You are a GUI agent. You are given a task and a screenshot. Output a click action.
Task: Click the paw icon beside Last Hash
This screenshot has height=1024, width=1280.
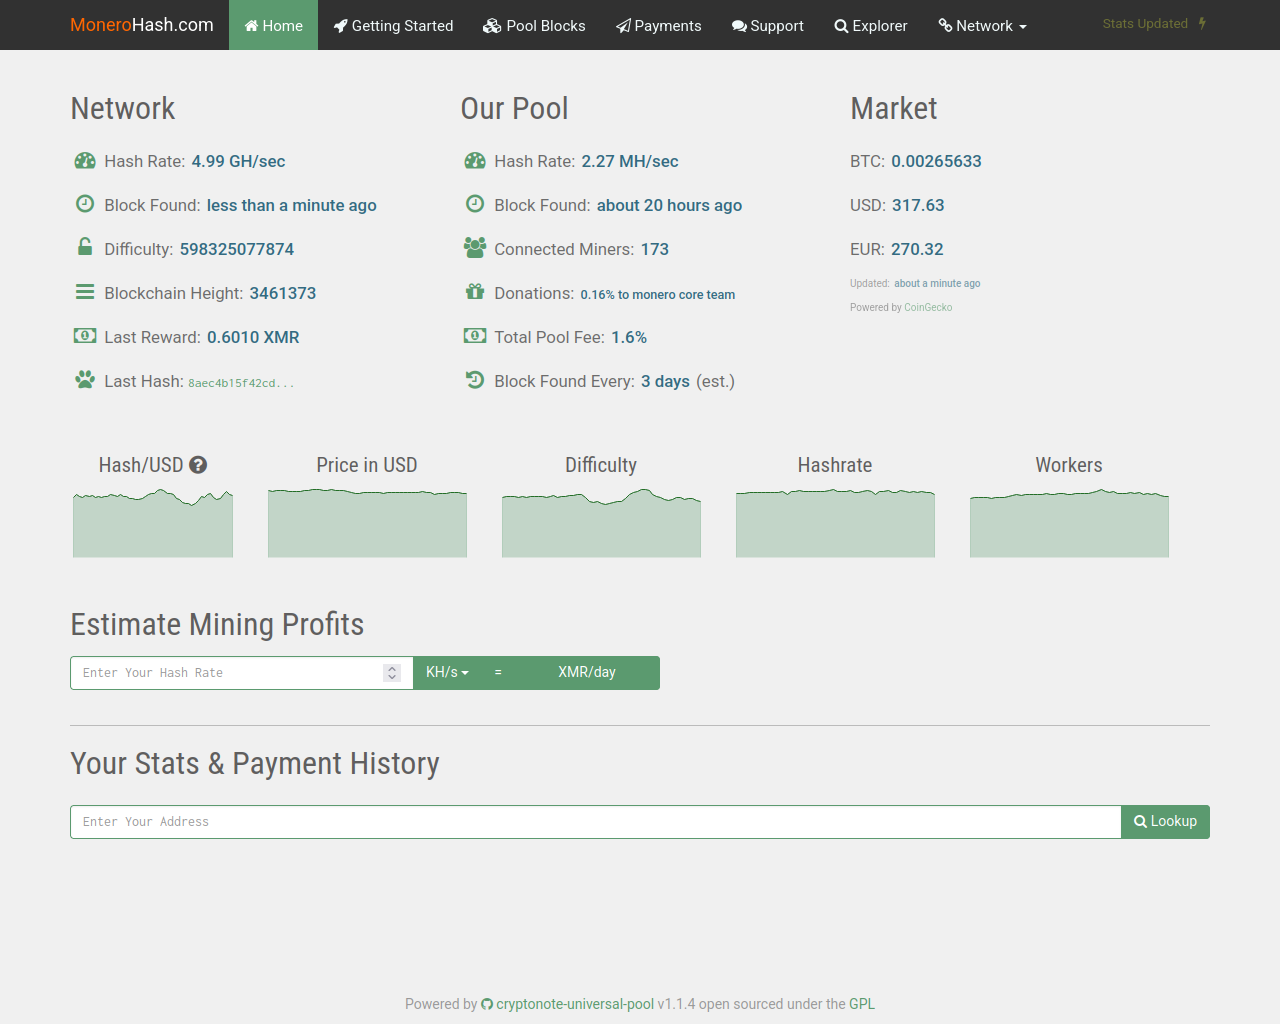coord(85,380)
